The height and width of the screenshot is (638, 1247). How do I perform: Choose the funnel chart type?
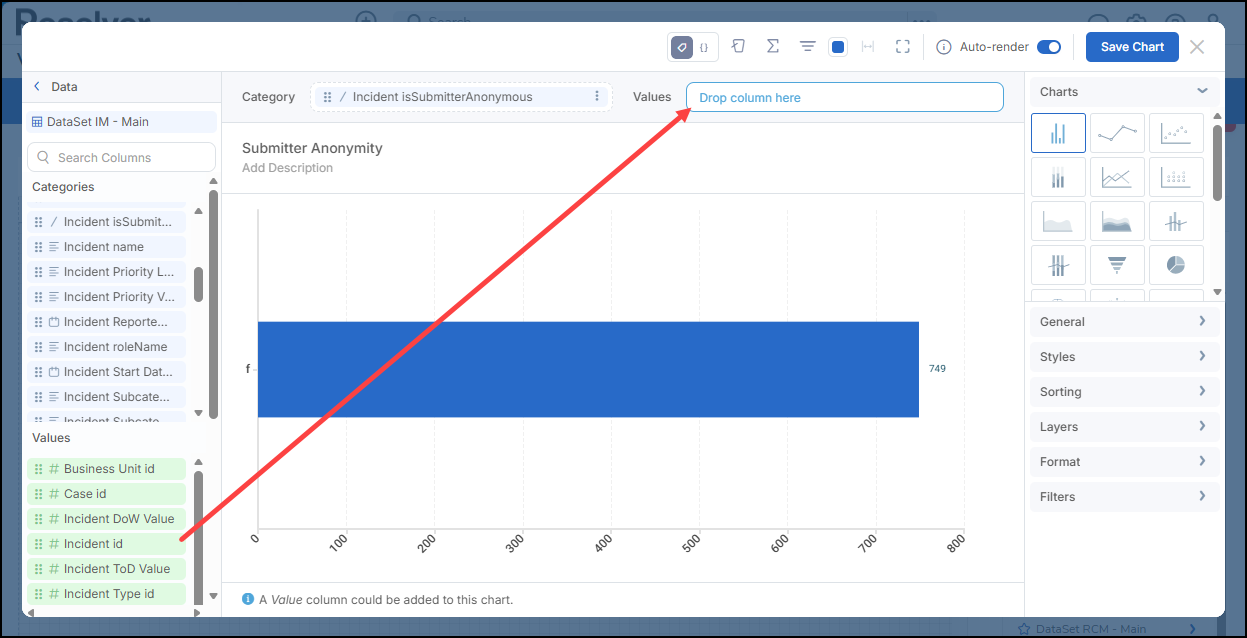(1117, 265)
